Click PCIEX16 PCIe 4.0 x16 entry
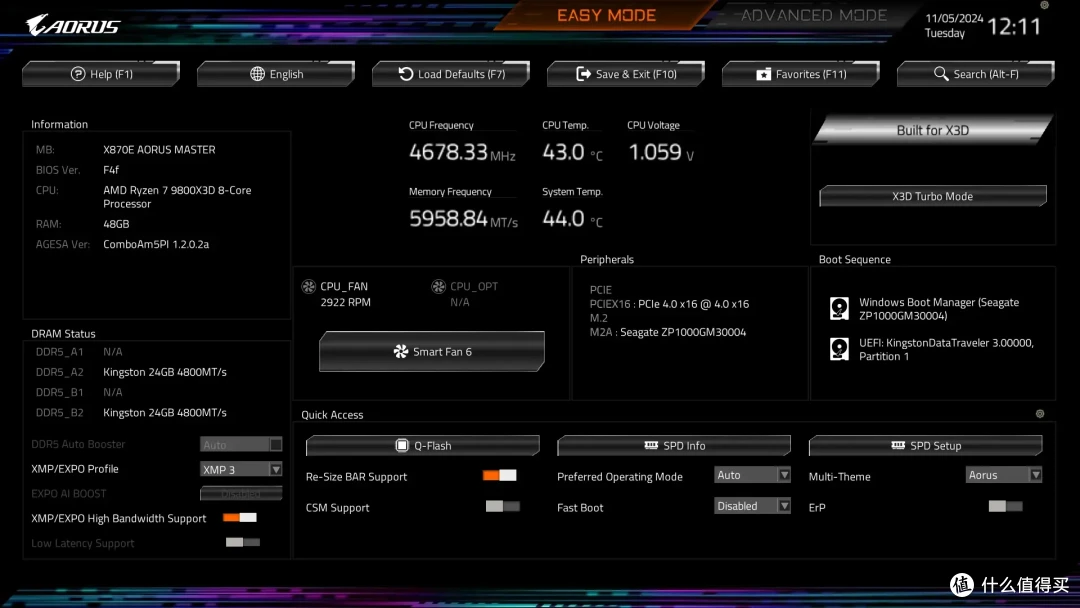The image size is (1080, 608). (x=669, y=304)
